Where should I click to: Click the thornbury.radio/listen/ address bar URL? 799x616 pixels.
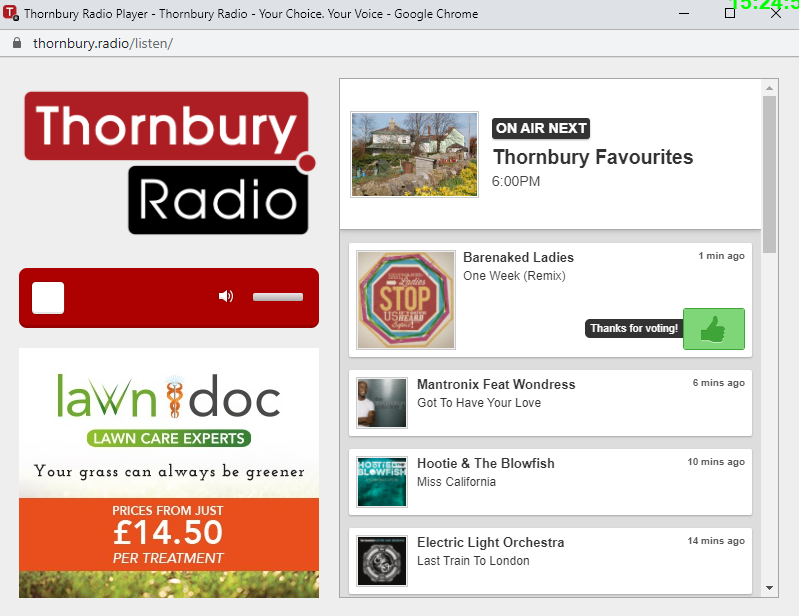(x=103, y=43)
